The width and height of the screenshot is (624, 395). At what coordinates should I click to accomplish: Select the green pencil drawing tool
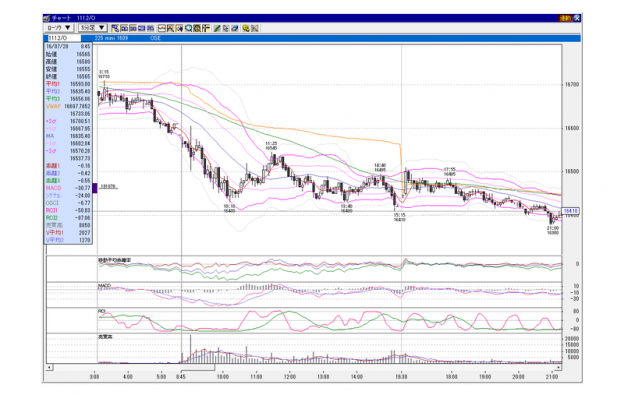coord(217,28)
